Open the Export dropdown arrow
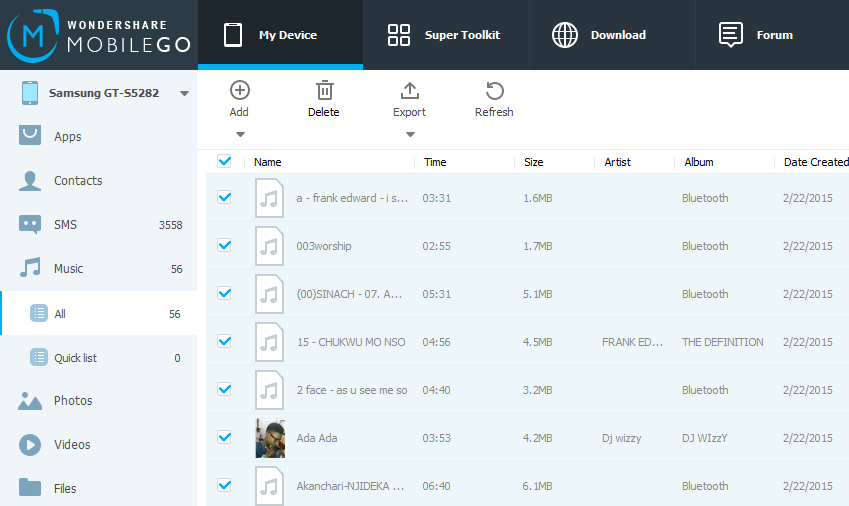Viewport: 849px width, 506px height. 409,134
